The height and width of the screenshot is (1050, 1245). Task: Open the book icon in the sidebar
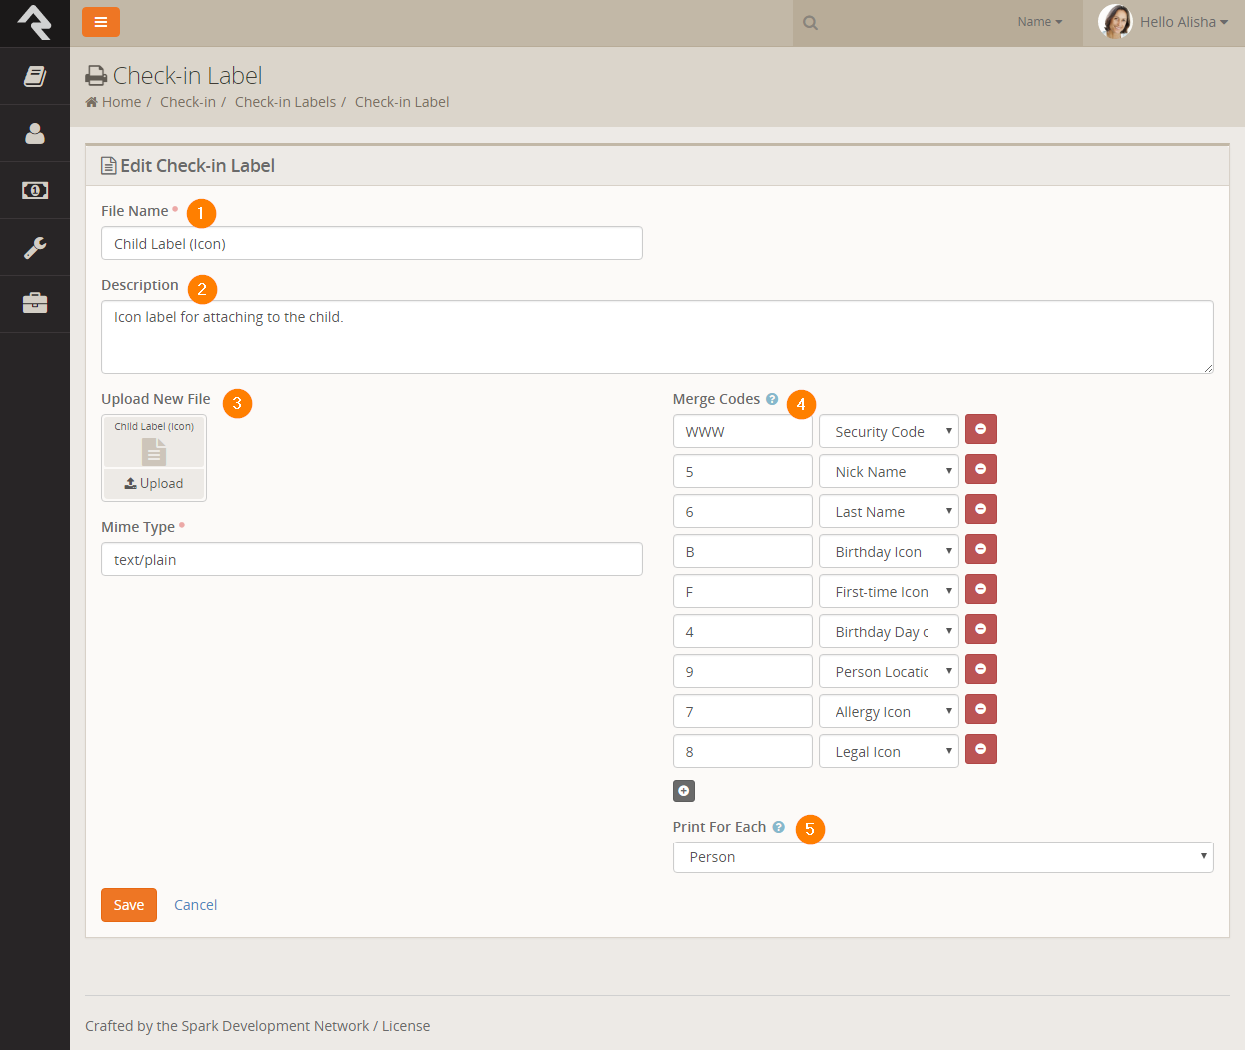[x=35, y=76]
